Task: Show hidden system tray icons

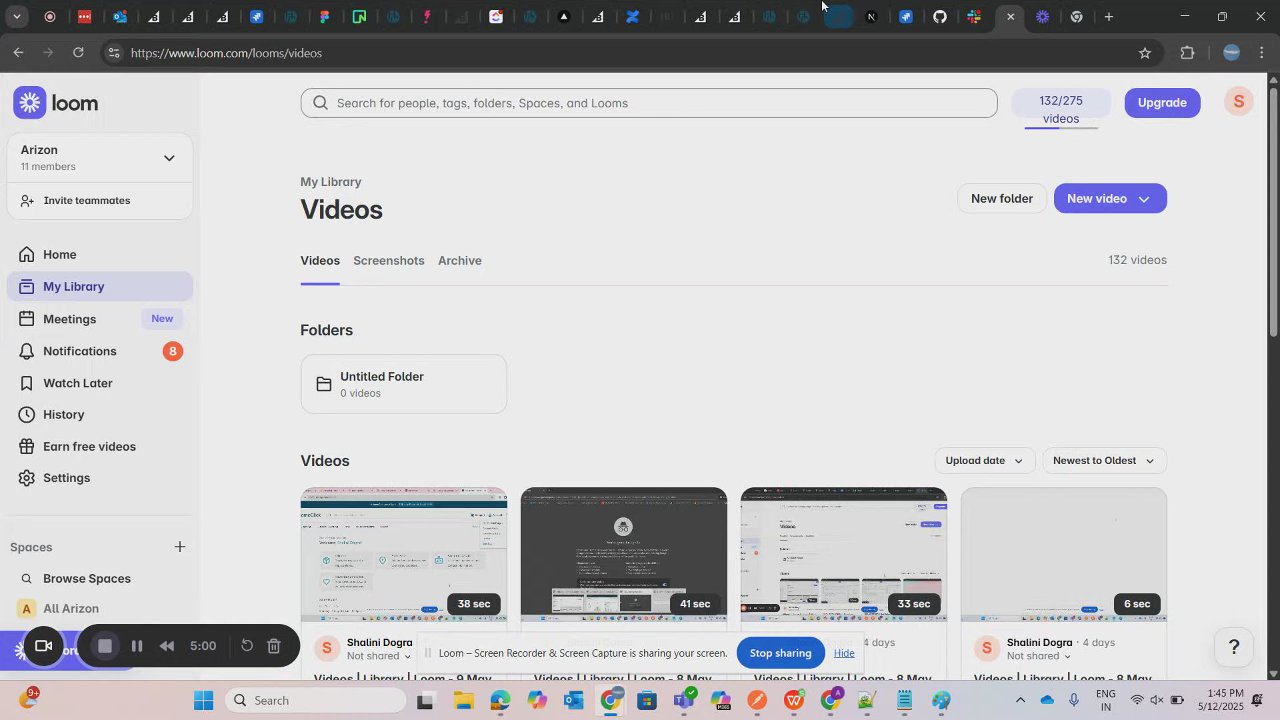Action: 1020,700
